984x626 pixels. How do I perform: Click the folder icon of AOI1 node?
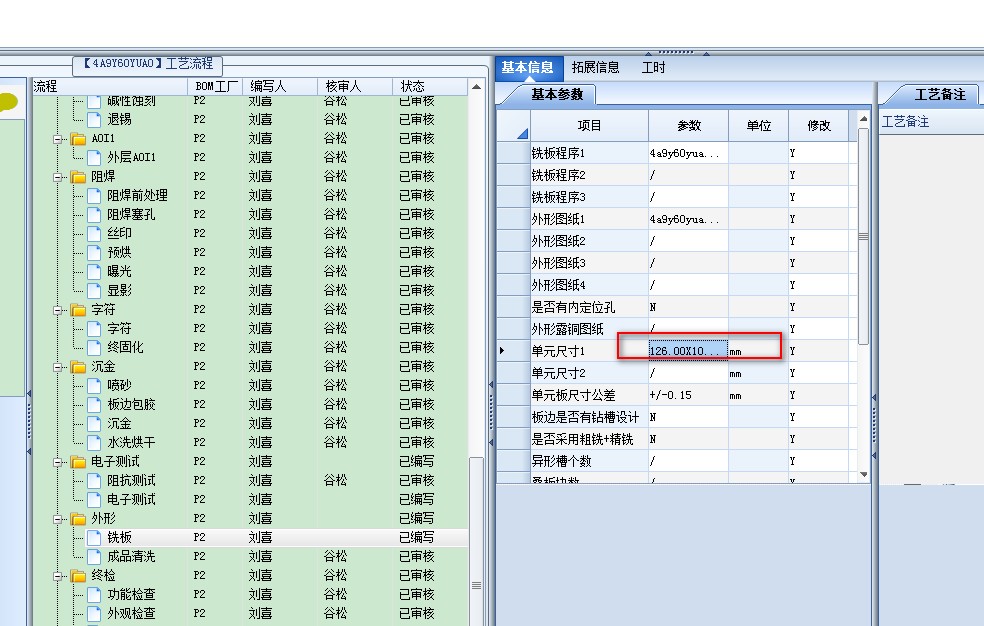point(78,139)
